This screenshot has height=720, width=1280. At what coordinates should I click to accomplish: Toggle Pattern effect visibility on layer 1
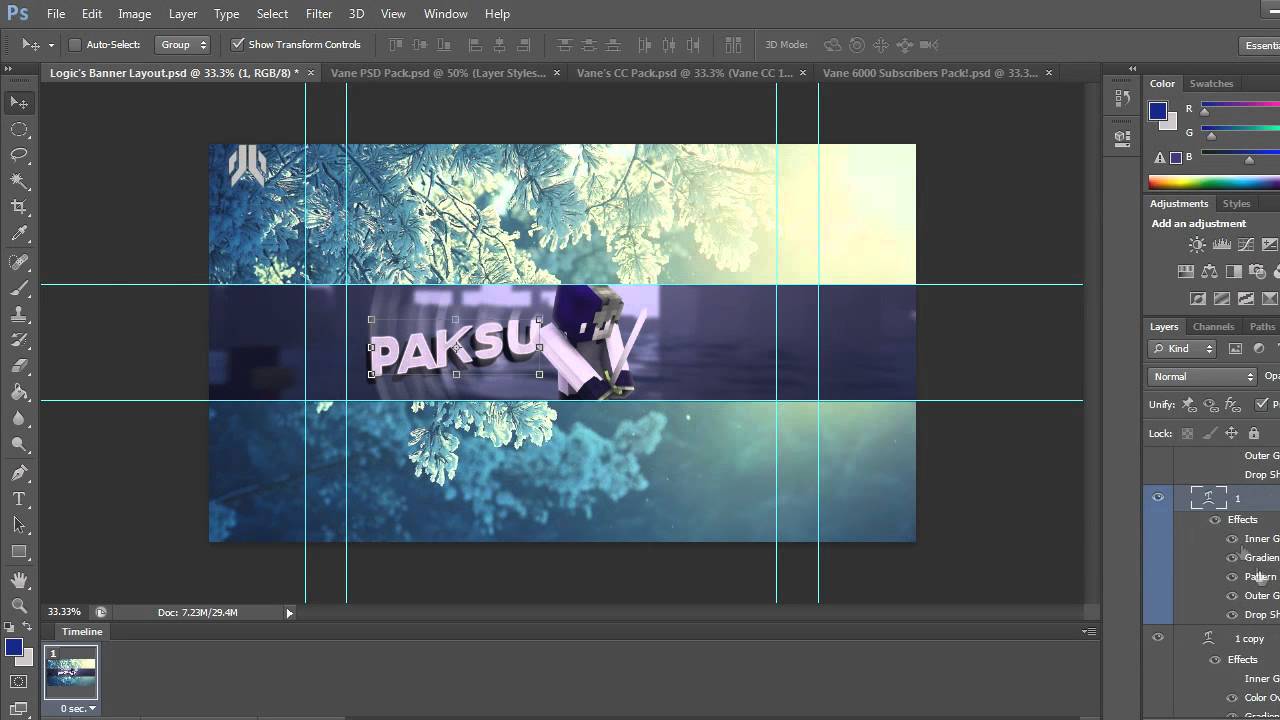[1232, 577]
